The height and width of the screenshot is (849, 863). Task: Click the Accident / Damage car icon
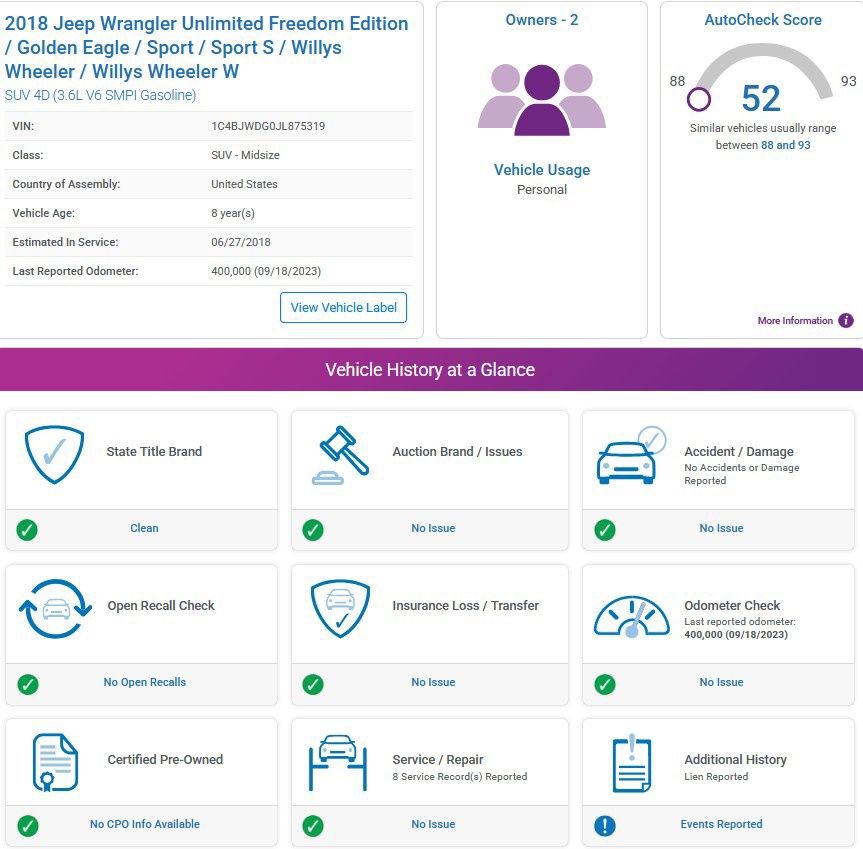point(631,454)
